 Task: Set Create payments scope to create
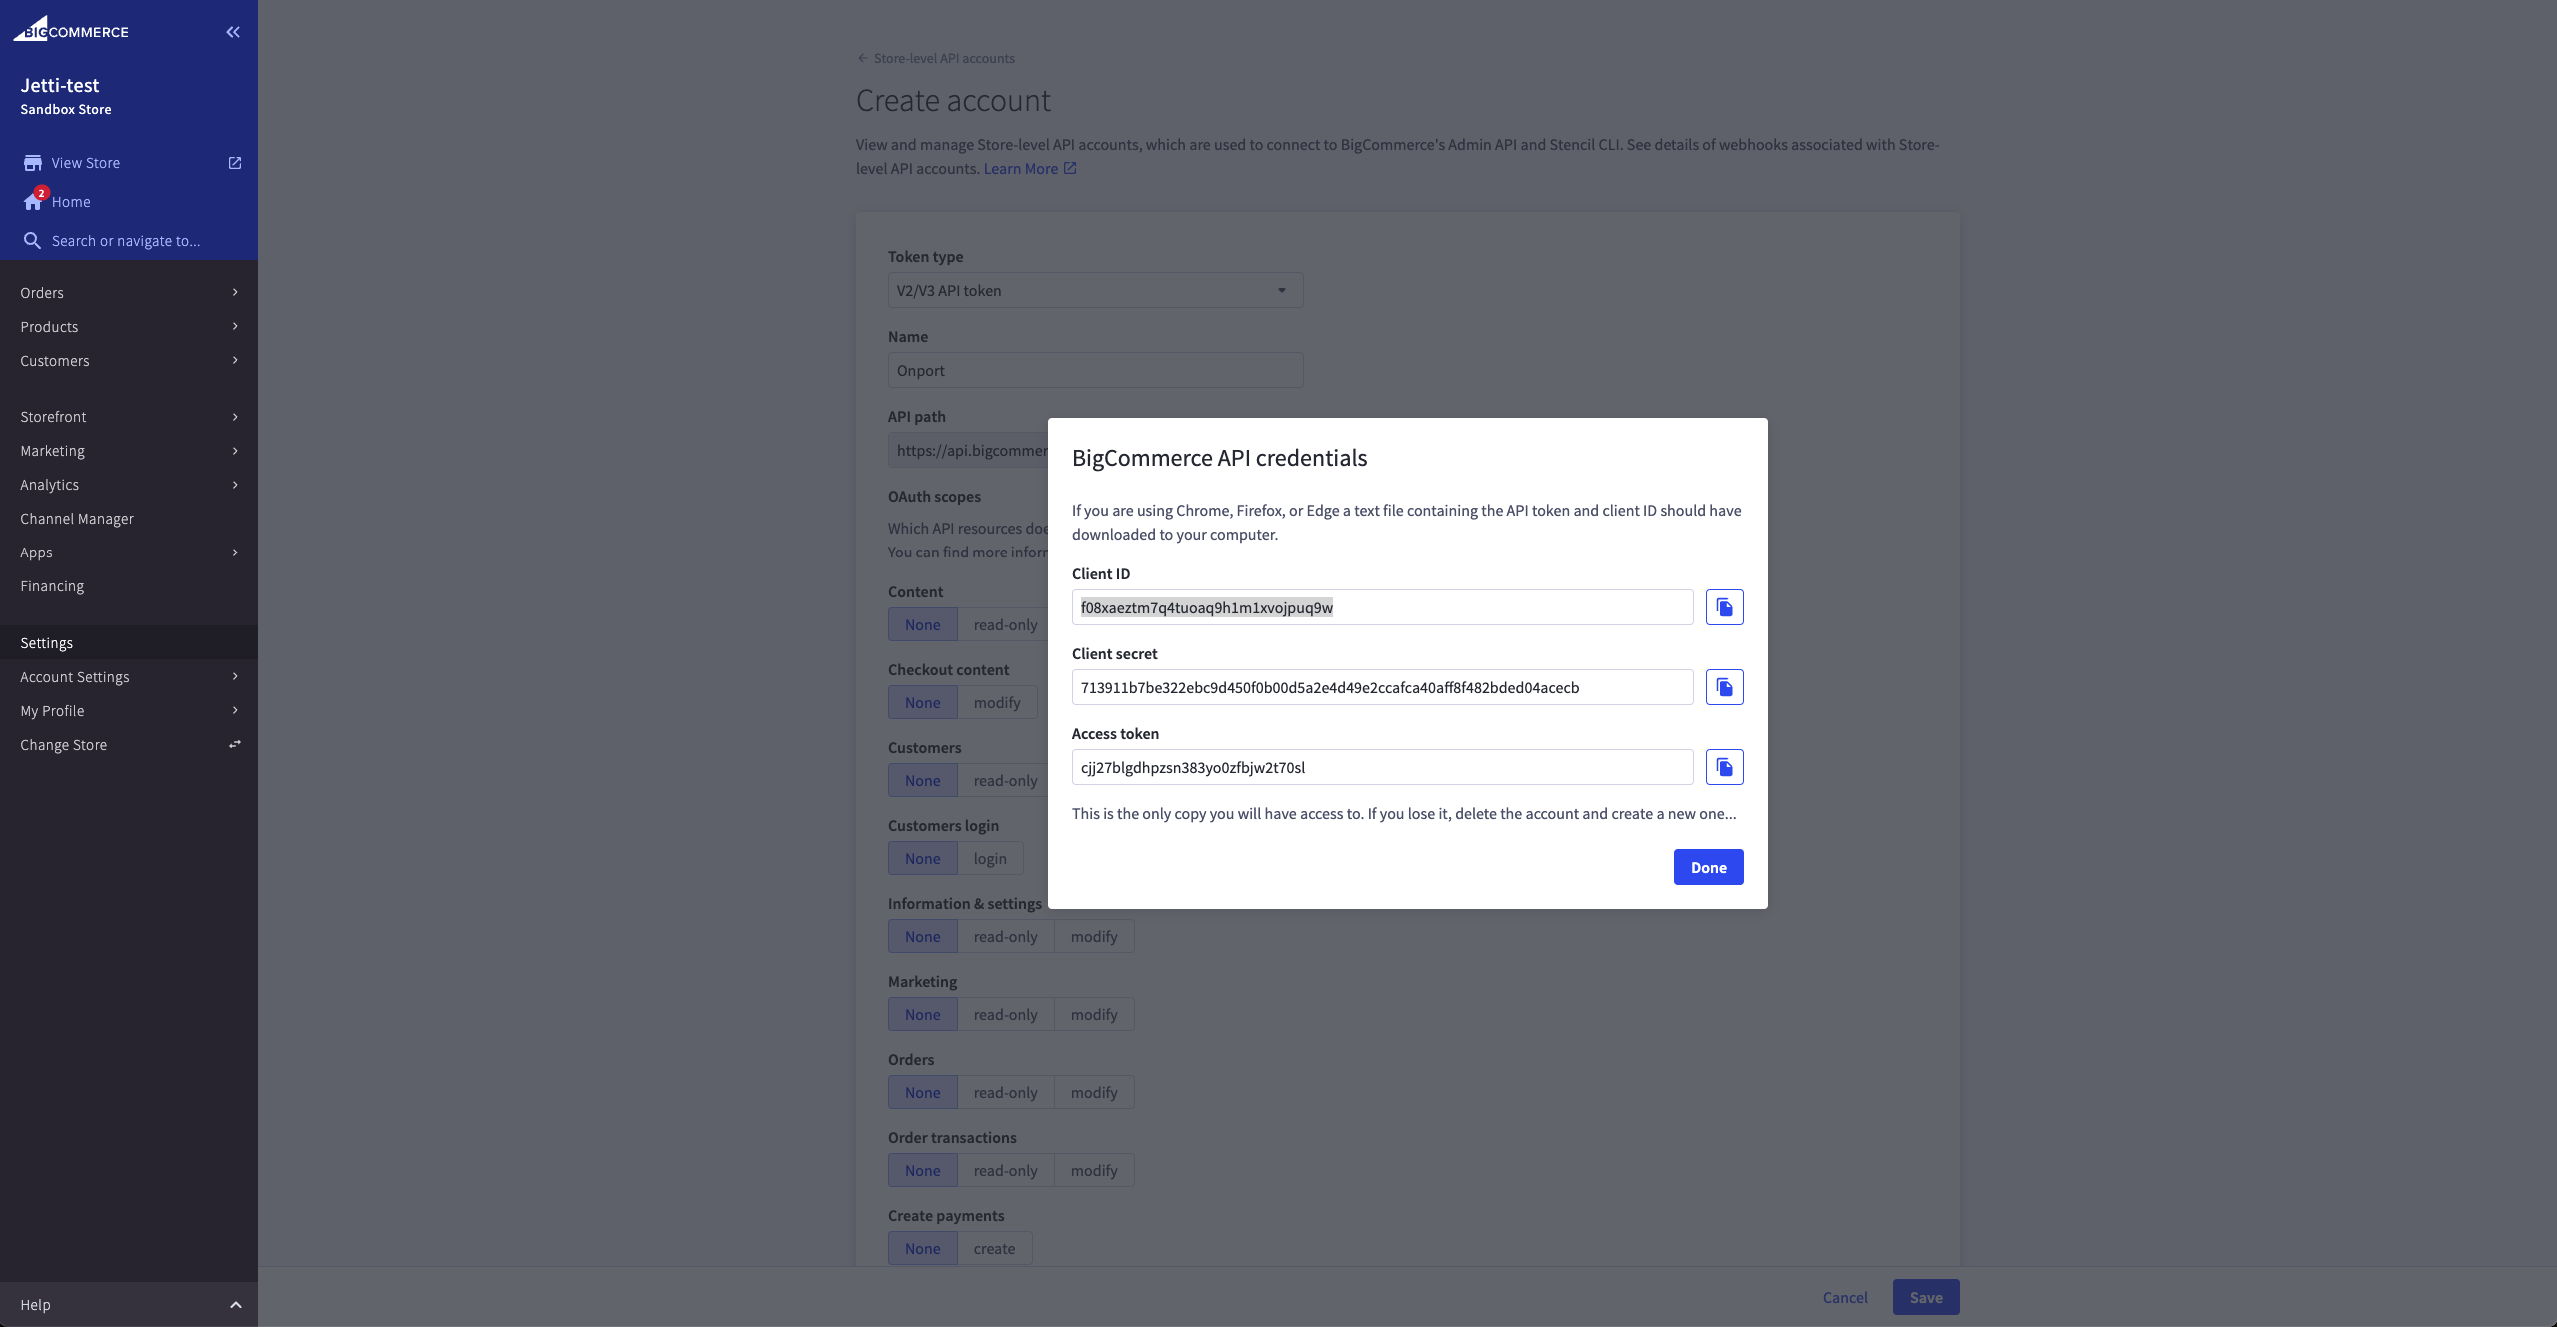coord(994,1248)
